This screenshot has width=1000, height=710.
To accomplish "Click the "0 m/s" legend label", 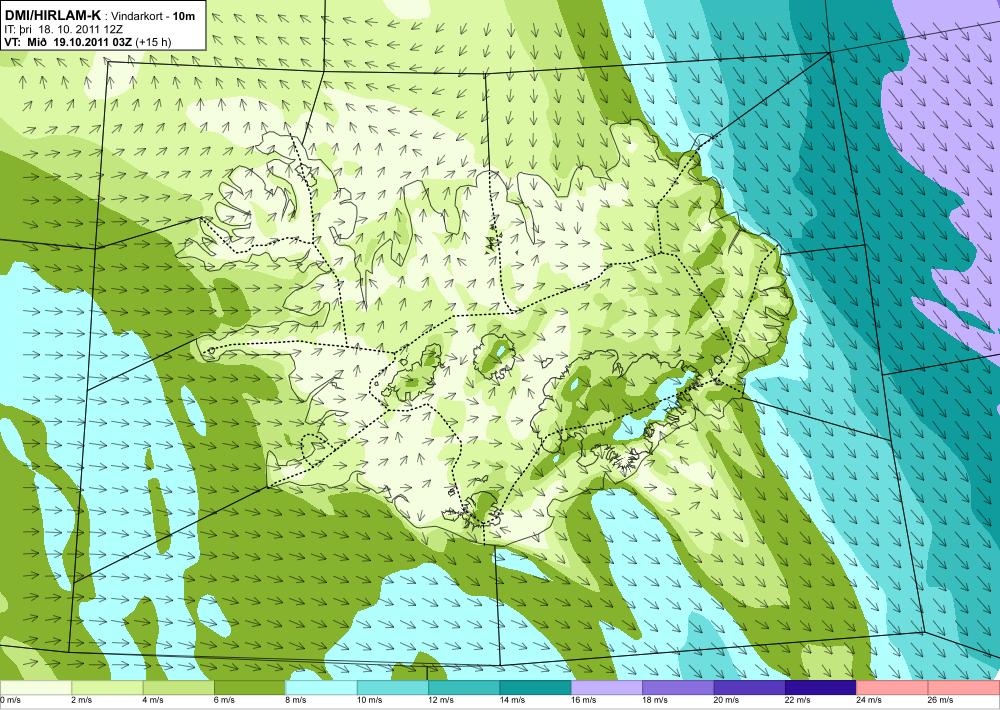I will [x=10, y=700].
